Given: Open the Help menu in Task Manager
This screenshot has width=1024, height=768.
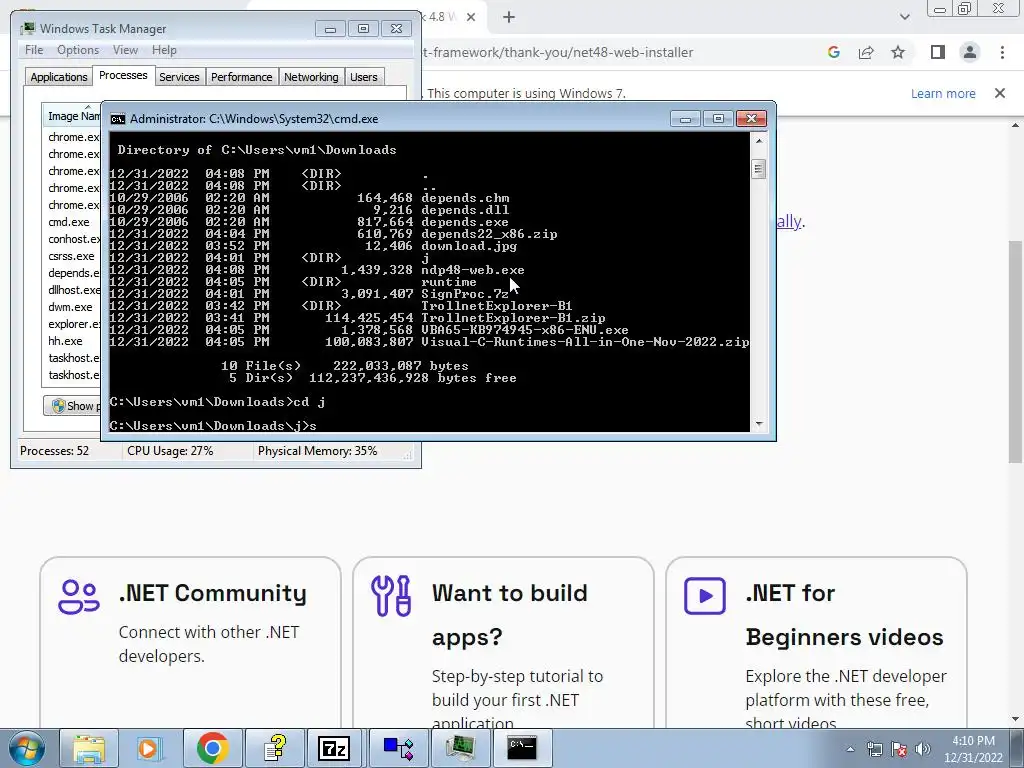Looking at the screenshot, I should point(164,50).
